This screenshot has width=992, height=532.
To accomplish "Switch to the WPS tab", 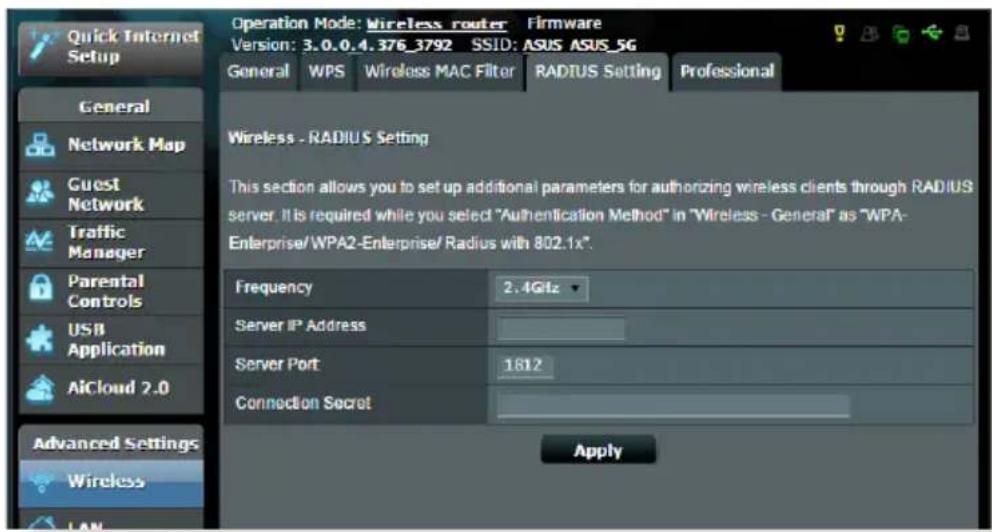I will (326, 71).
